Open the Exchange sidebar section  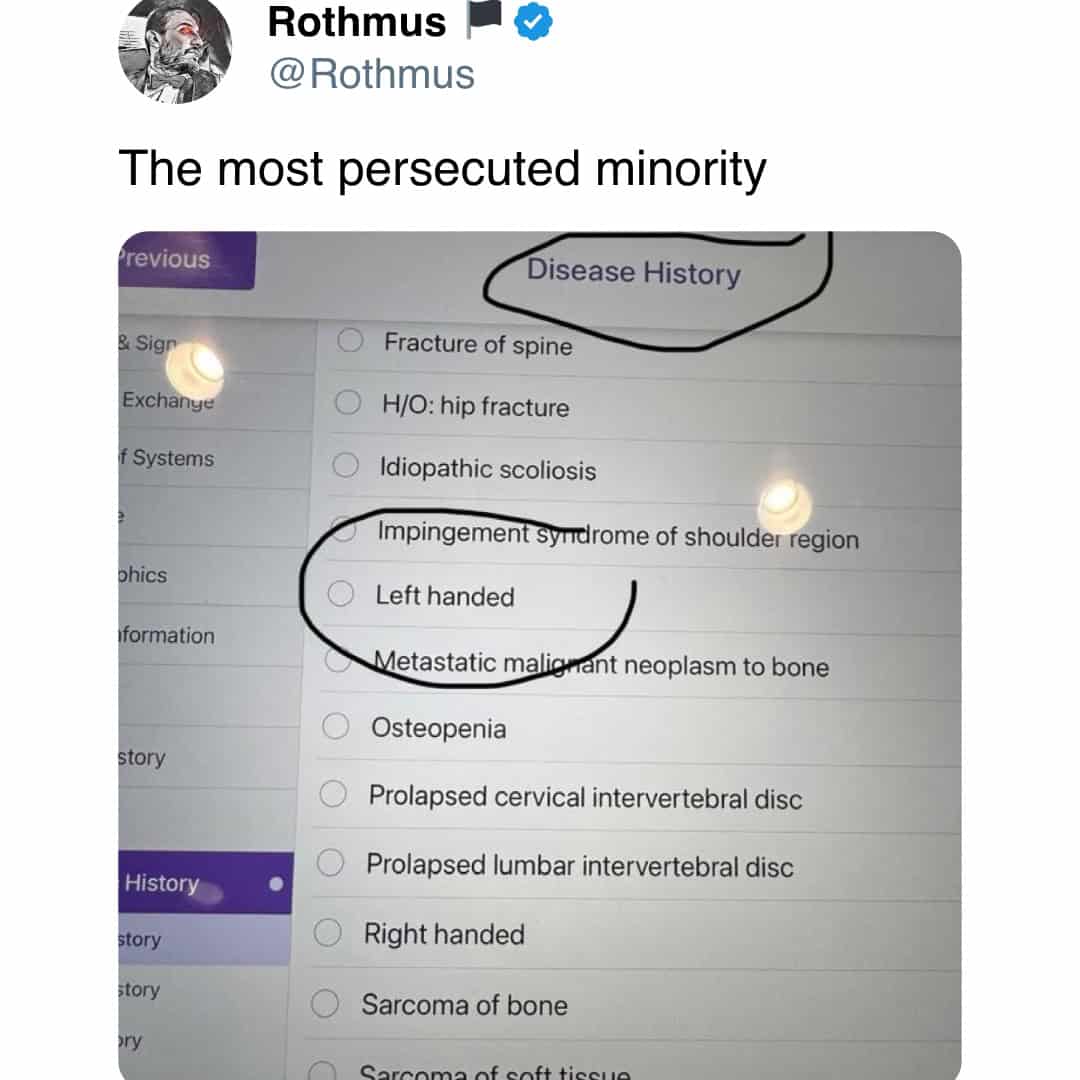[167, 400]
